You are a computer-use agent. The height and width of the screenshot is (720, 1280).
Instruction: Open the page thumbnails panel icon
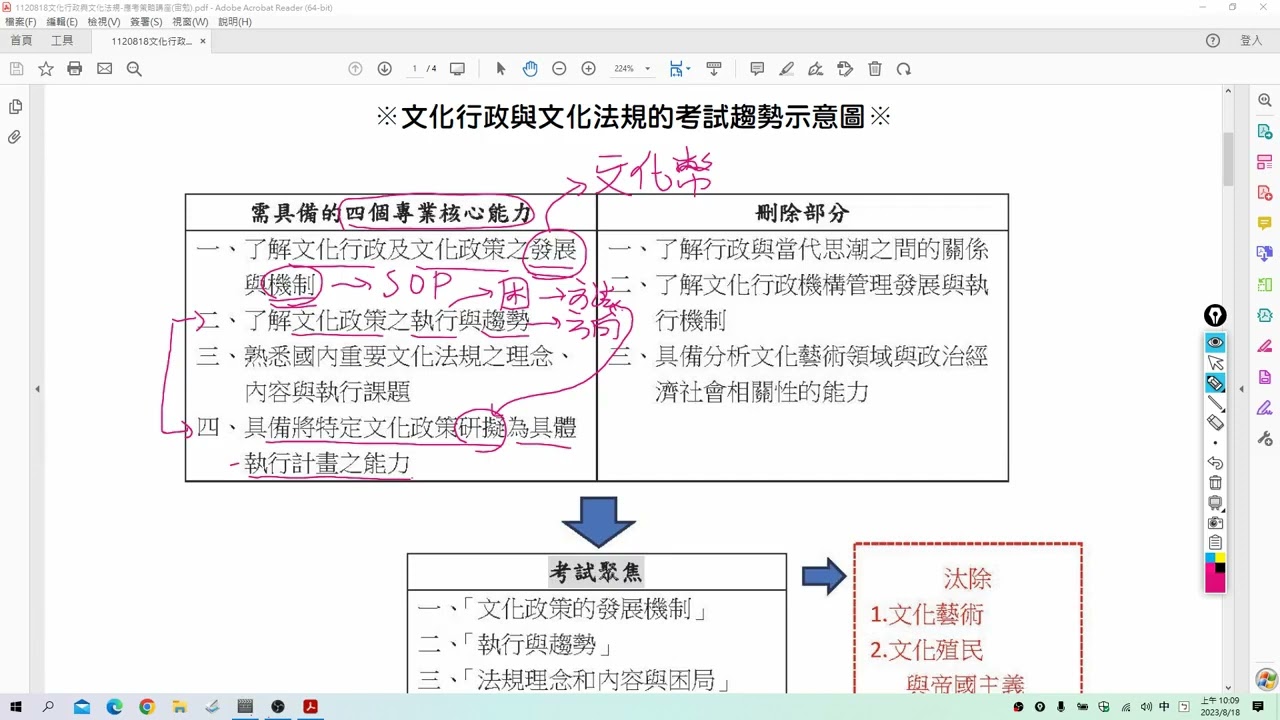coord(15,107)
